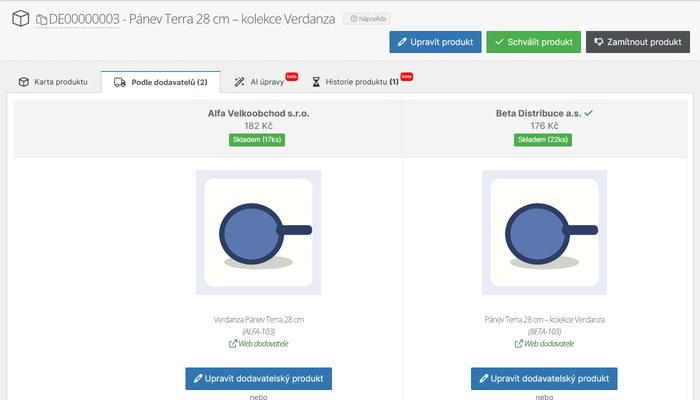Open the Alfa Velkoobchod pan product image
Screen dimensions: 700x400
pos(258,232)
